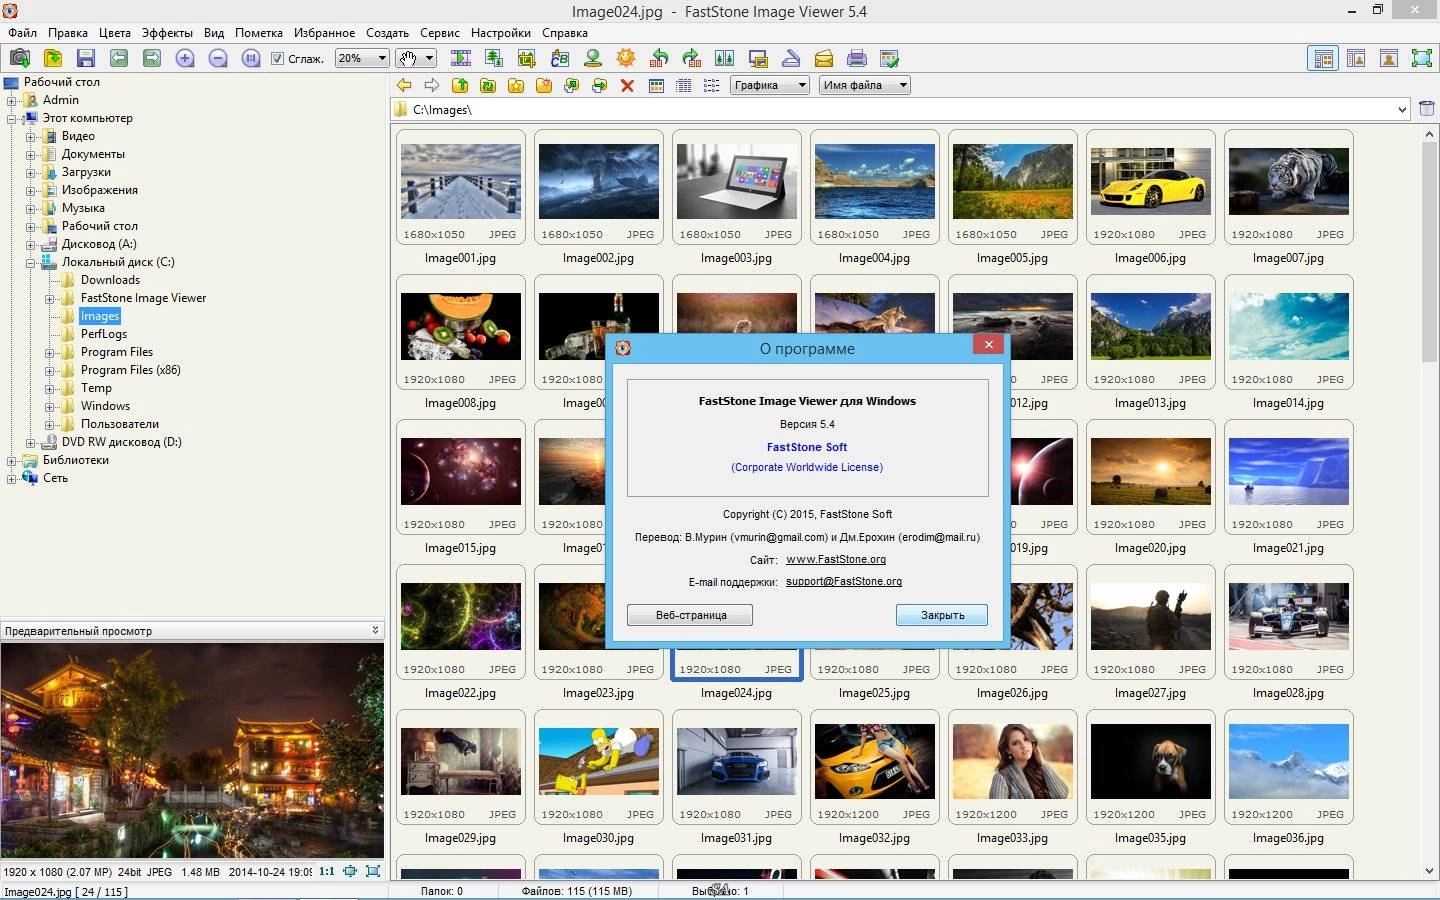Collapse the Локальный диск (C:) node
The height and width of the screenshot is (900, 1440).
pyautogui.click(x=30, y=262)
